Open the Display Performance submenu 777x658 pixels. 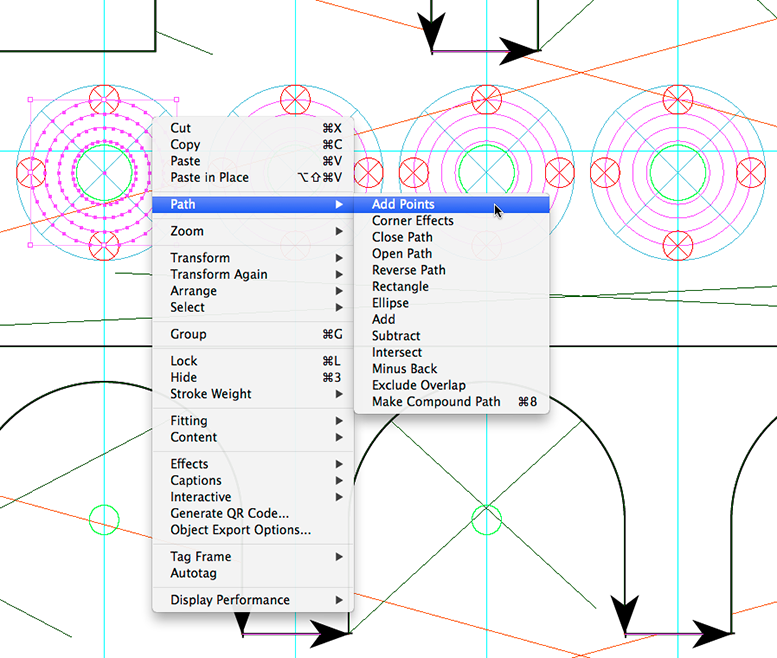[x=253, y=600]
